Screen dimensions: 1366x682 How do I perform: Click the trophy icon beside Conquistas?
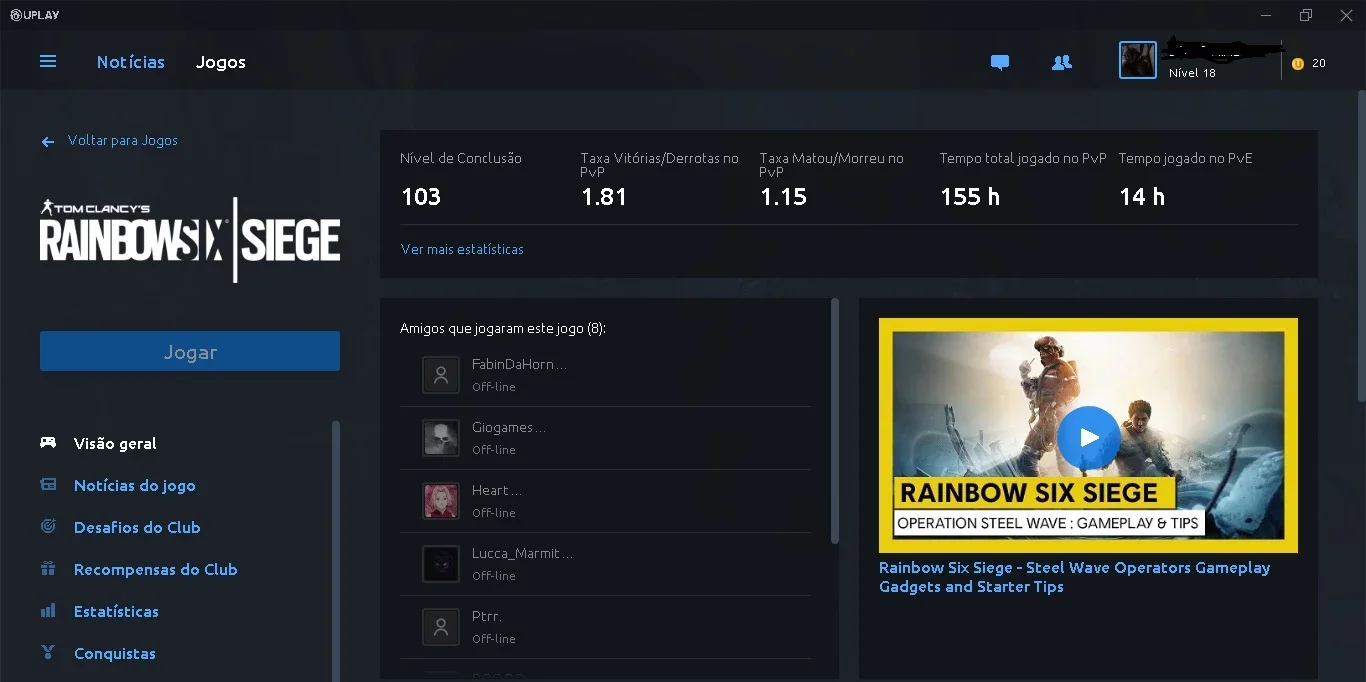pyautogui.click(x=48, y=652)
